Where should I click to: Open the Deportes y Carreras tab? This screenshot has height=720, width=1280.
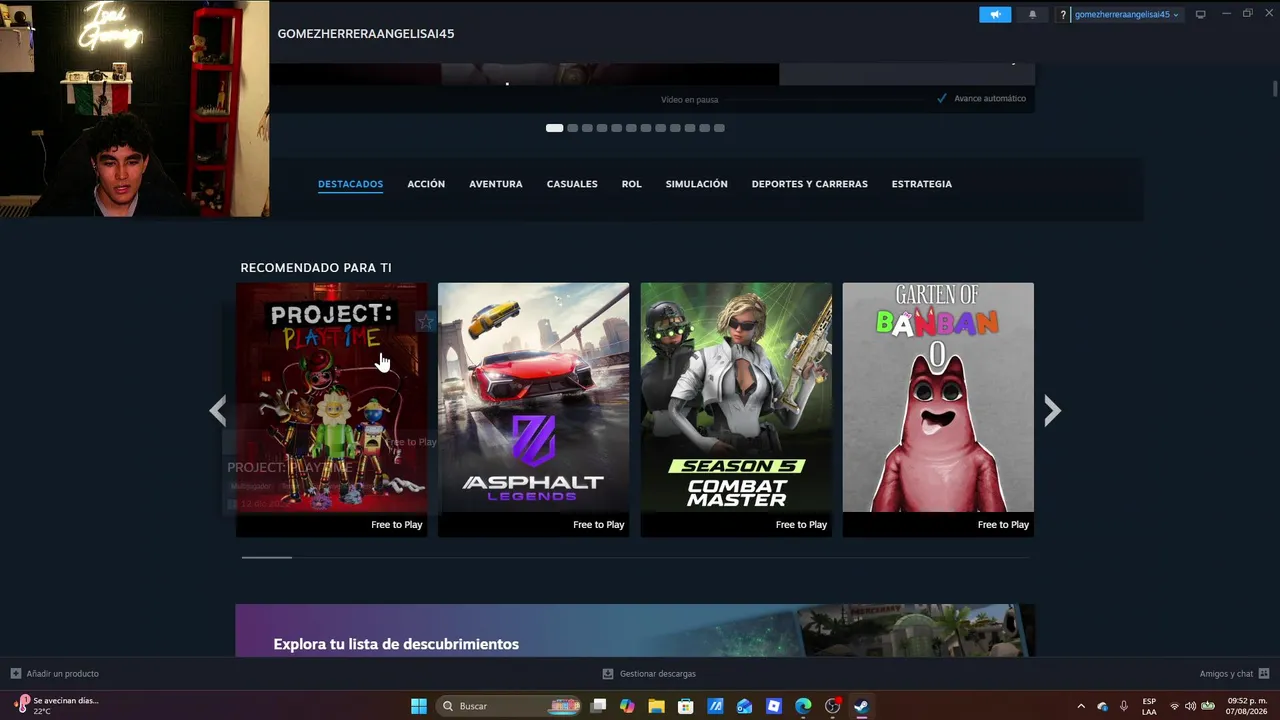coord(810,184)
